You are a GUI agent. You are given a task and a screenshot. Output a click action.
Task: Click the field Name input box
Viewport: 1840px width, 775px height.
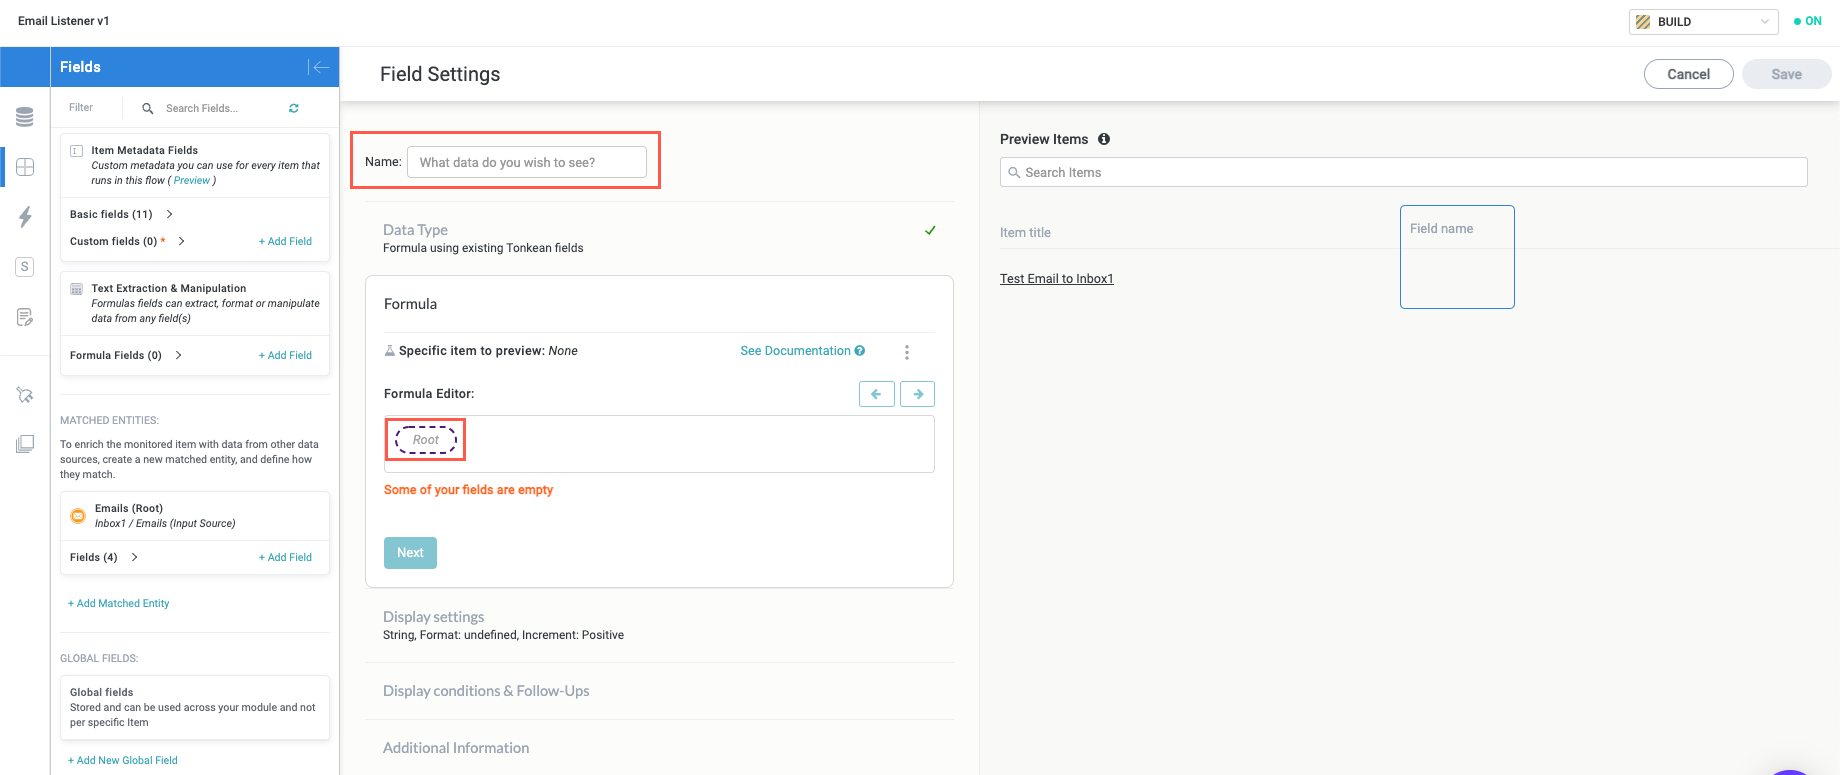pyautogui.click(x=526, y=162)
